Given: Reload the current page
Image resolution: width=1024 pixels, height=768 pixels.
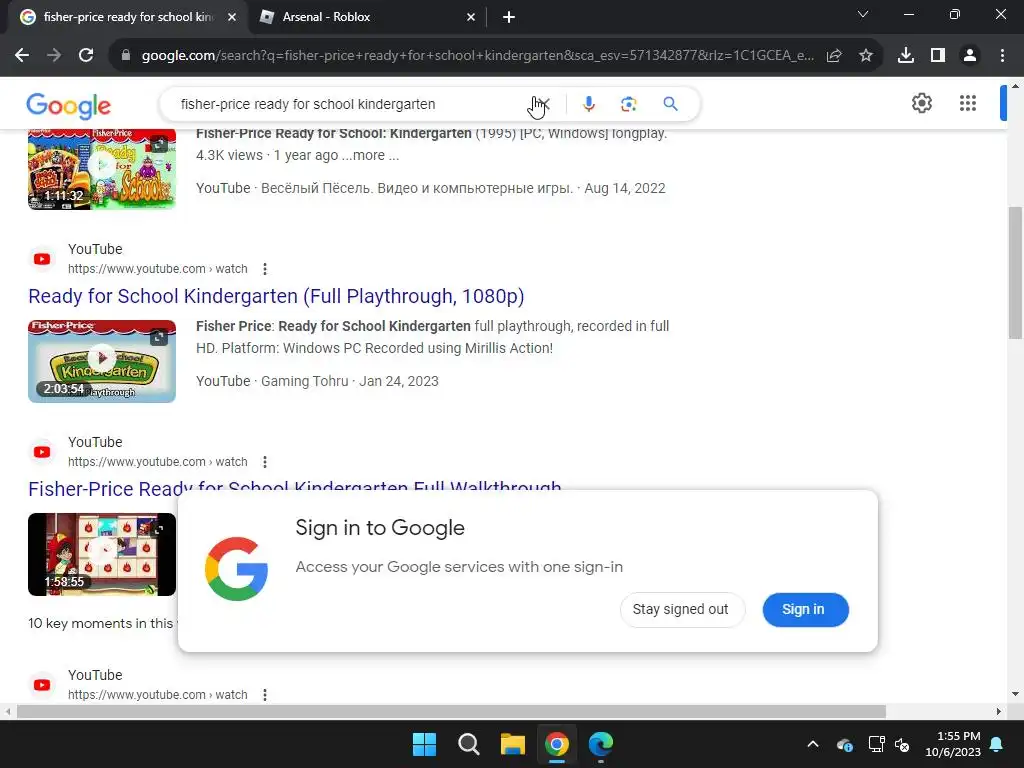Looking at the screenshot, I should [86, 56].
